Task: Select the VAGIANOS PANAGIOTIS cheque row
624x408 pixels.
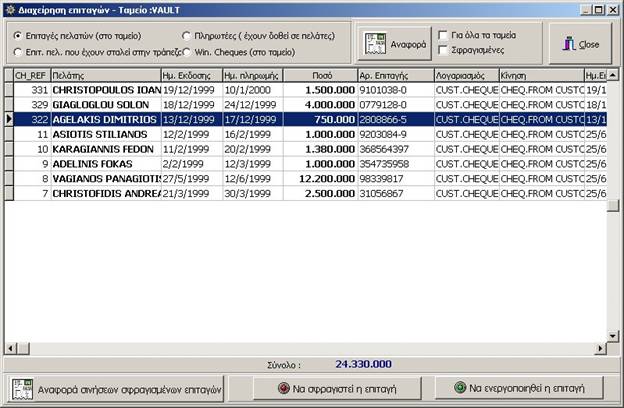Action: point(105,178)
